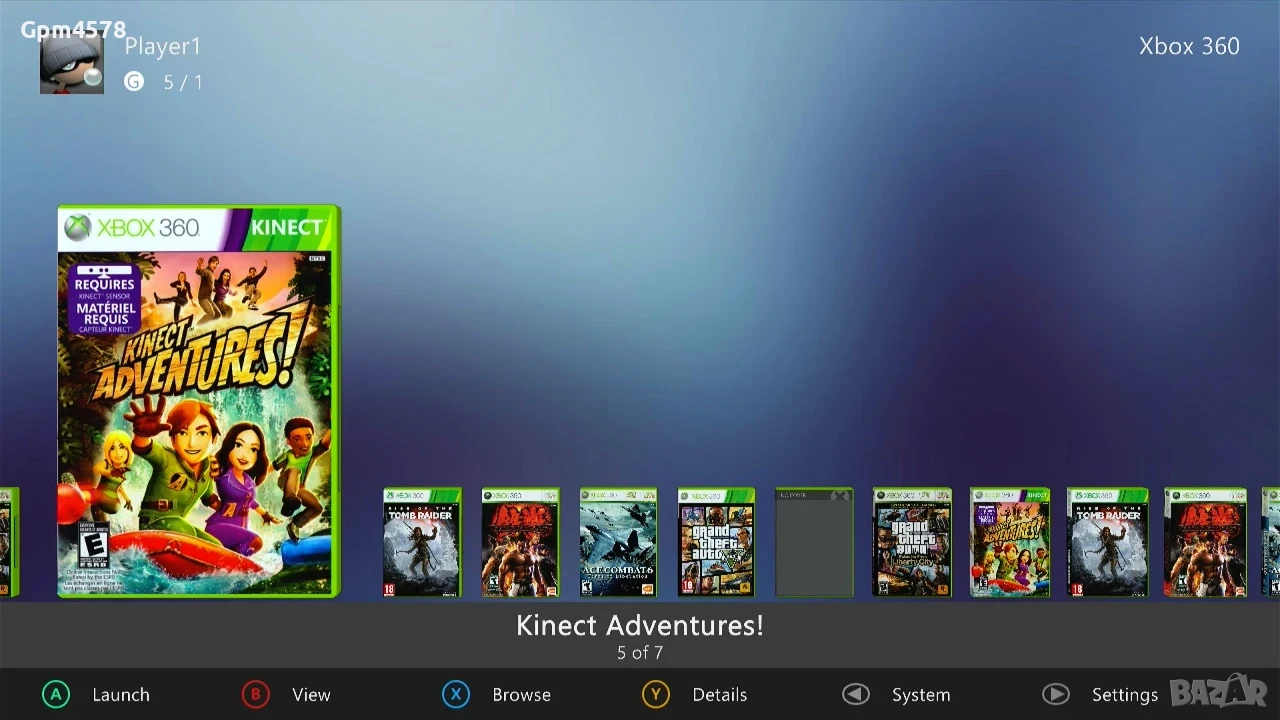Click the yellow Y button icon
The width and height of the screenshot is (1280, 720).
[x=656, y=694]
